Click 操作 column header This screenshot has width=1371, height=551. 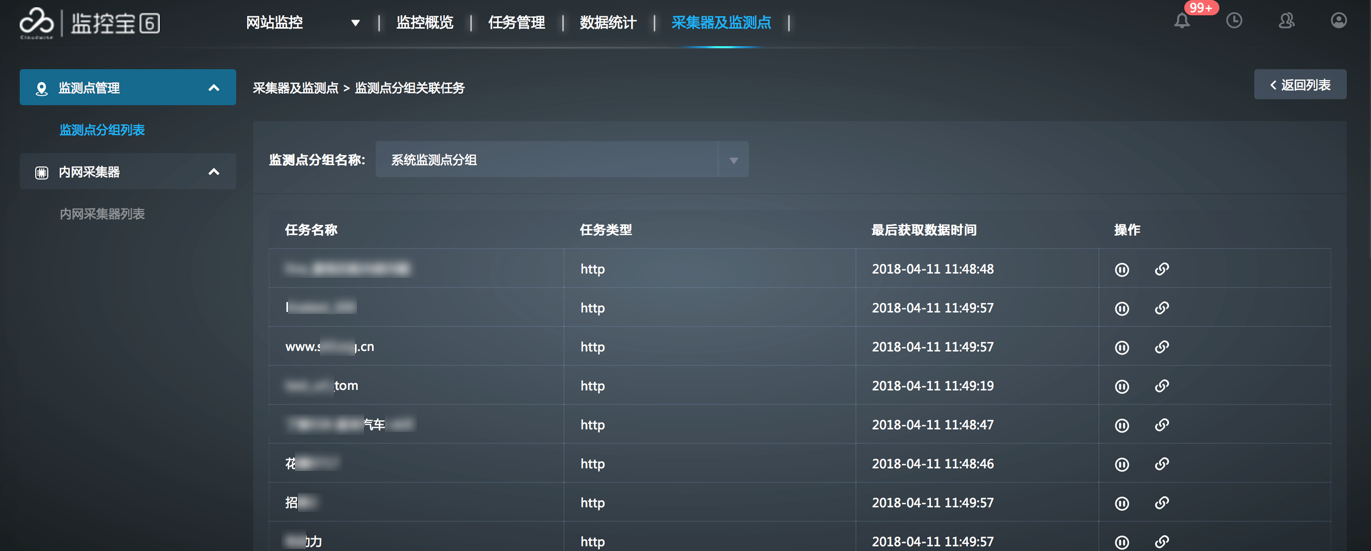(1127, 230)
